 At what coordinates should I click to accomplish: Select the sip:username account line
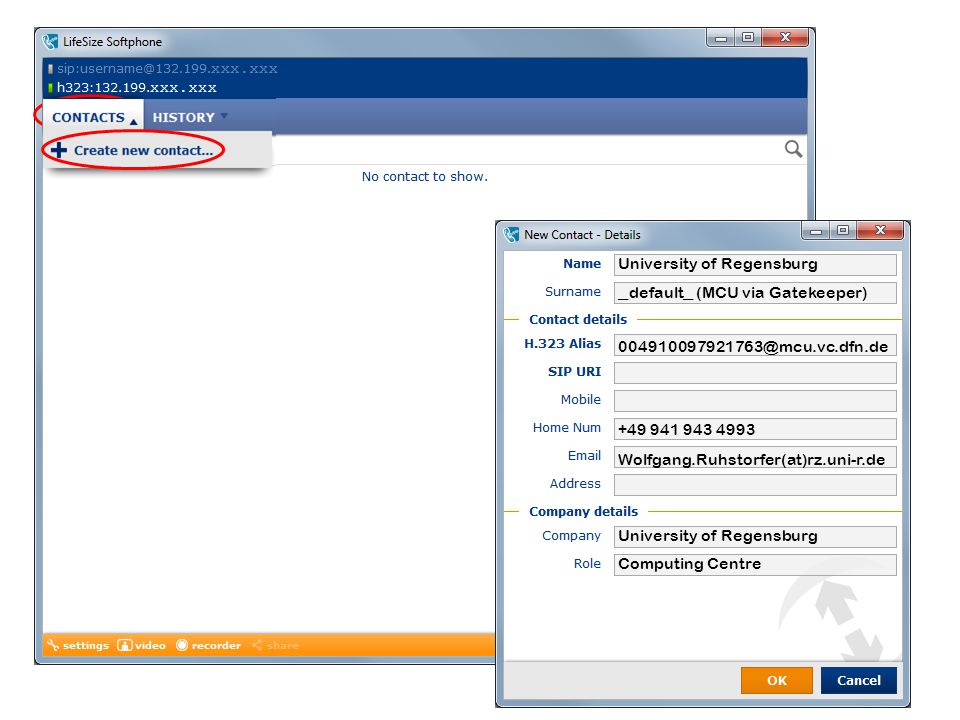[x=163, y=69]
